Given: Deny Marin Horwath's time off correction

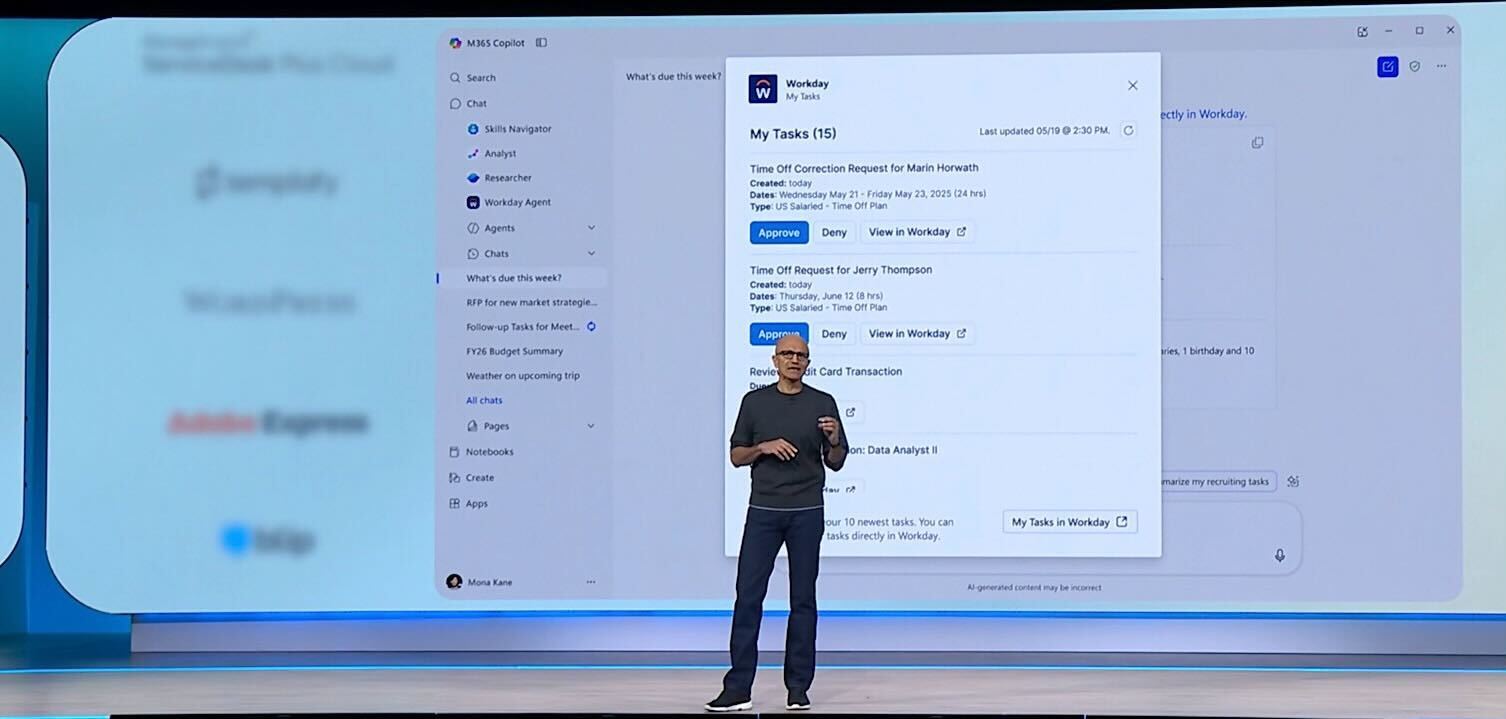Looking at the screenshot, I should point(834,232).
